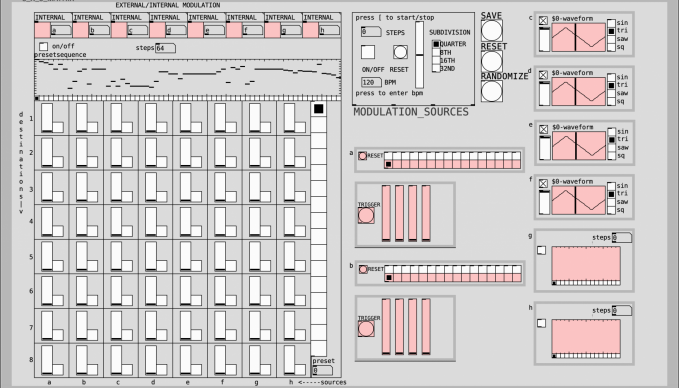
Task: Toggle the crossed checkbox of waveform c
Action: click(543, 20)
